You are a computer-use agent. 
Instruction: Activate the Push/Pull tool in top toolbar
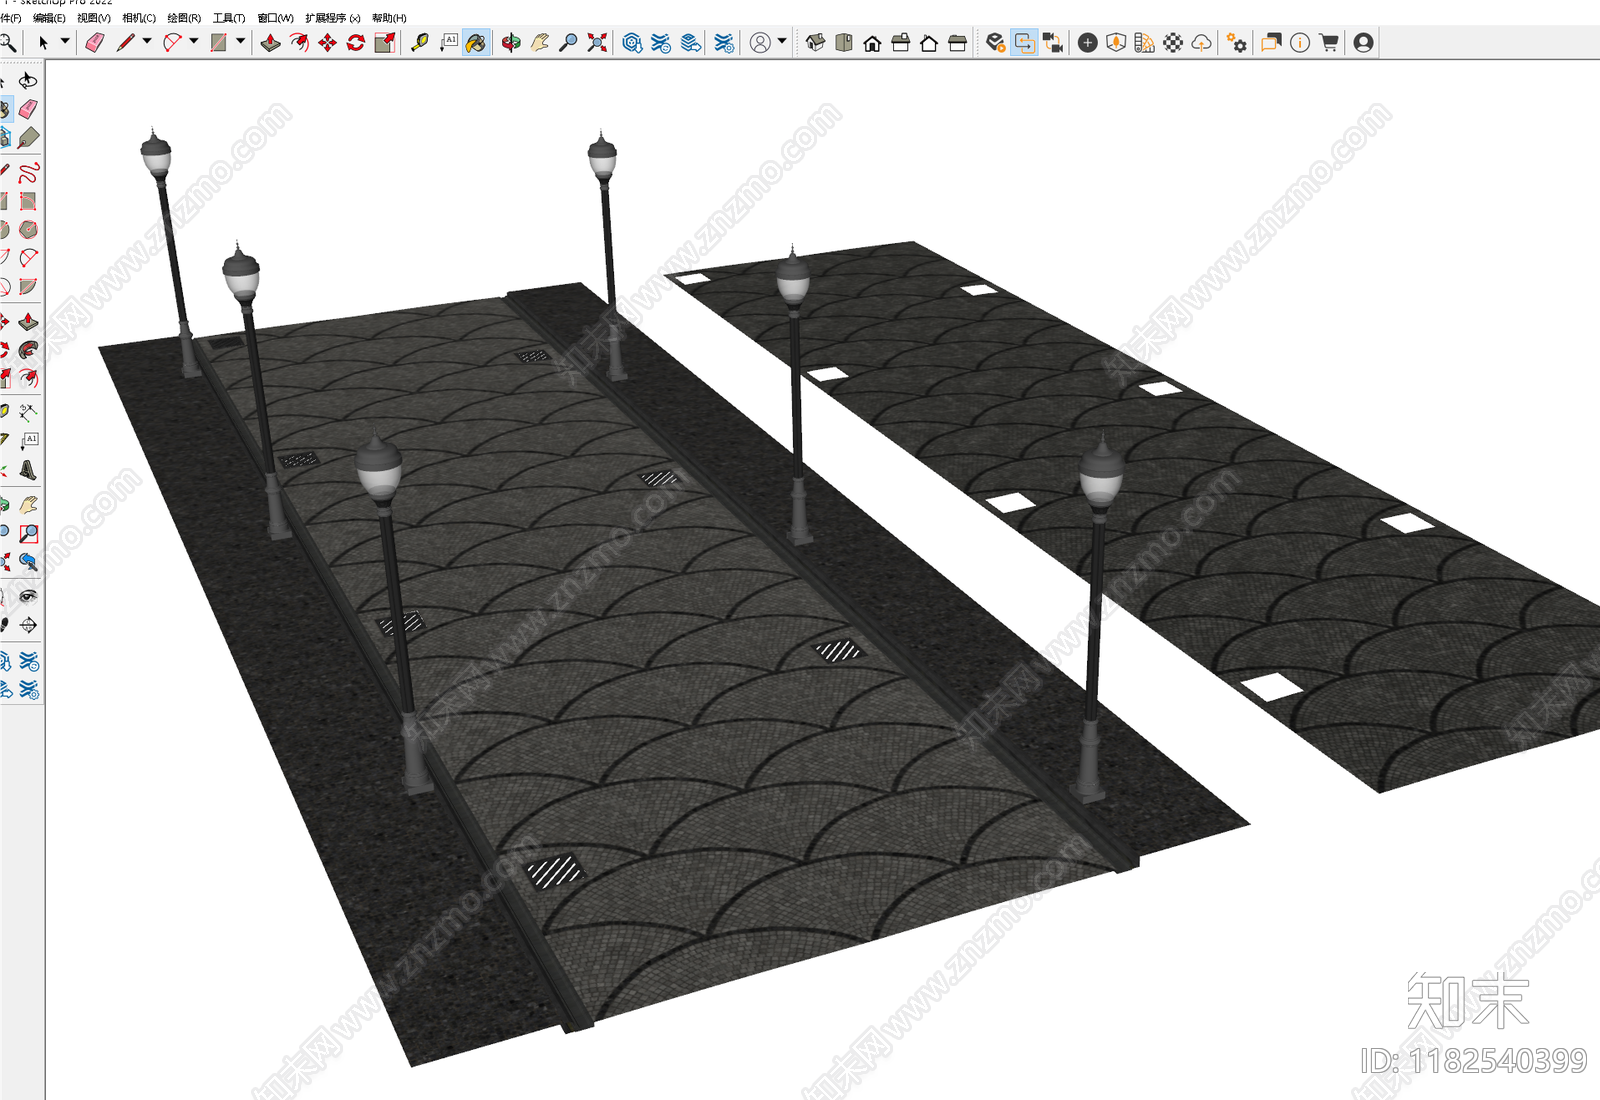270,42
